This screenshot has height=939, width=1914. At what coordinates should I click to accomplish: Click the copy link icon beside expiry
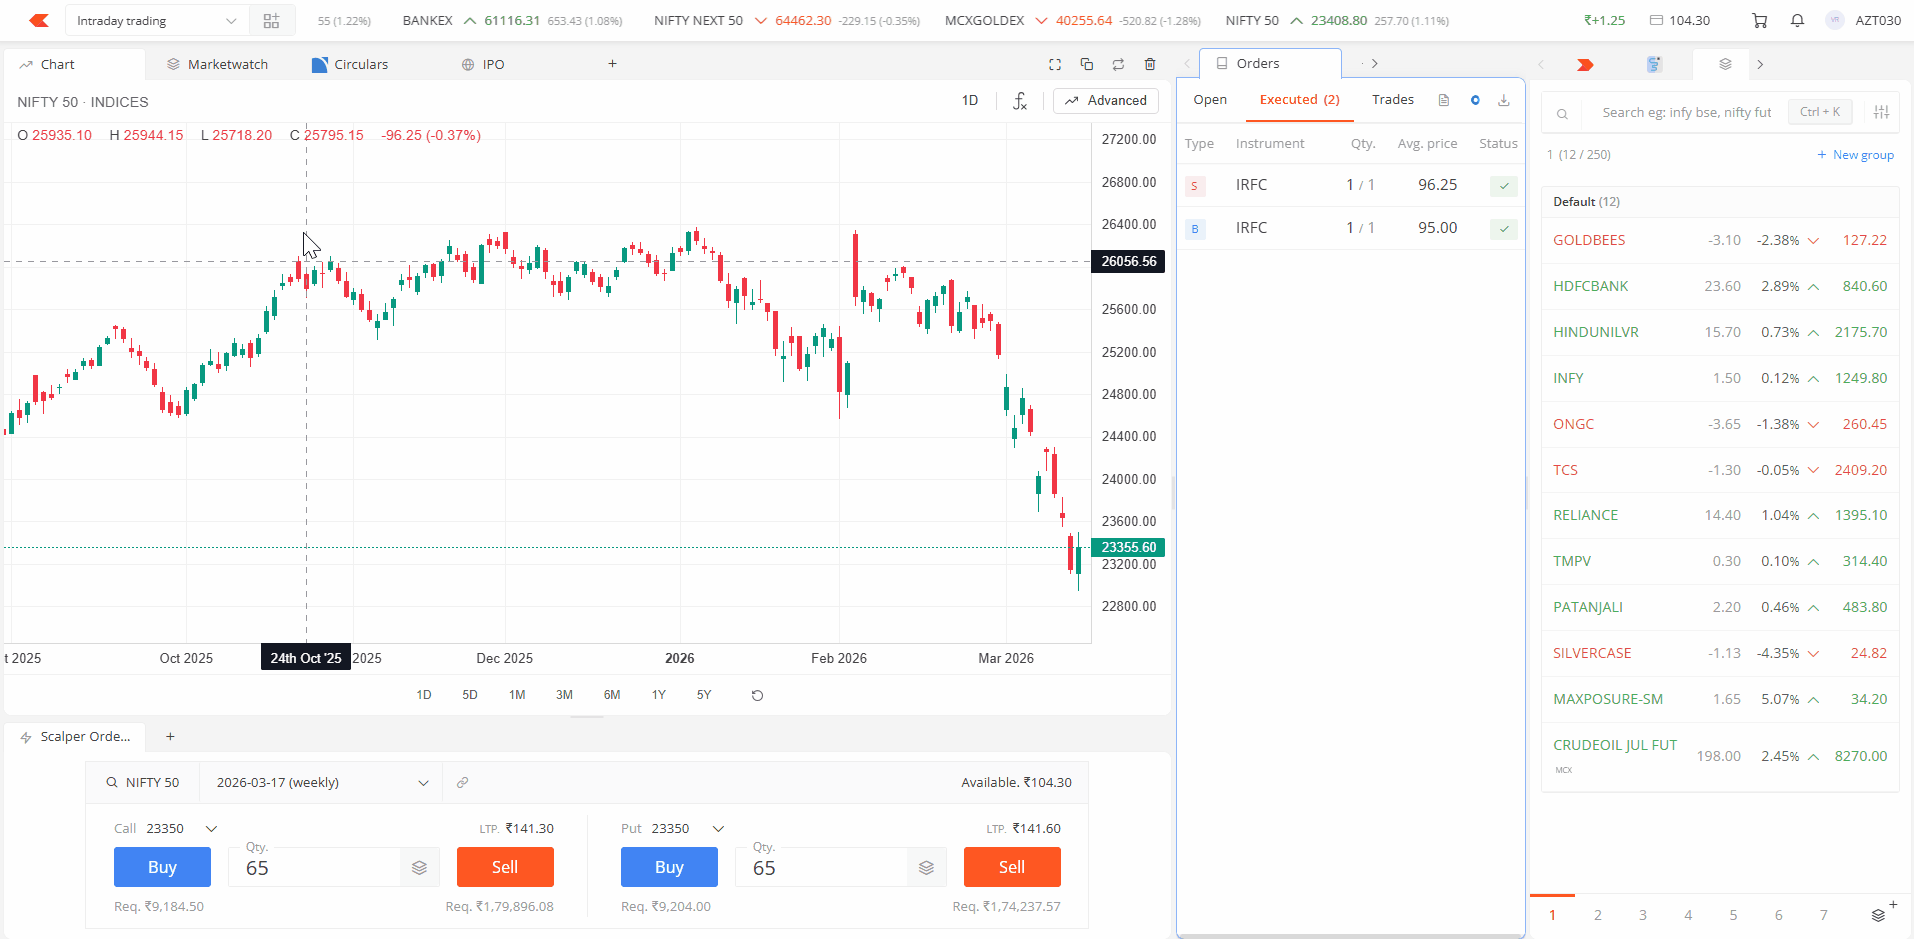pyautogui.click(x=462, y=783)
